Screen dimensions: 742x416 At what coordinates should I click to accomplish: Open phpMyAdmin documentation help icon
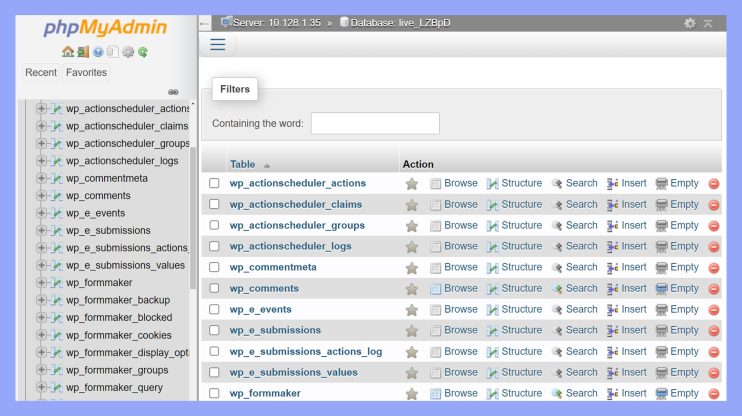(98, 52)
